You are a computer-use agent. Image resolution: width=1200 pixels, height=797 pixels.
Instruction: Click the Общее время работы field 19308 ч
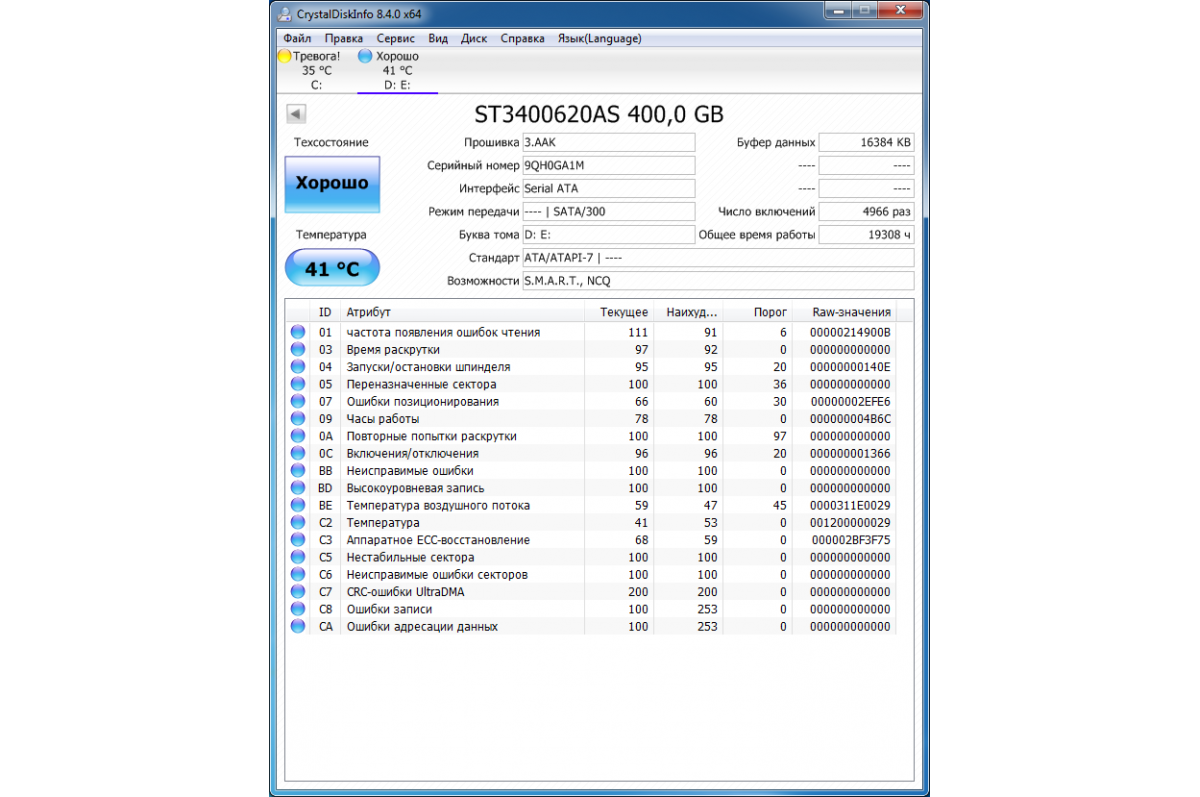tap(866, 235)
